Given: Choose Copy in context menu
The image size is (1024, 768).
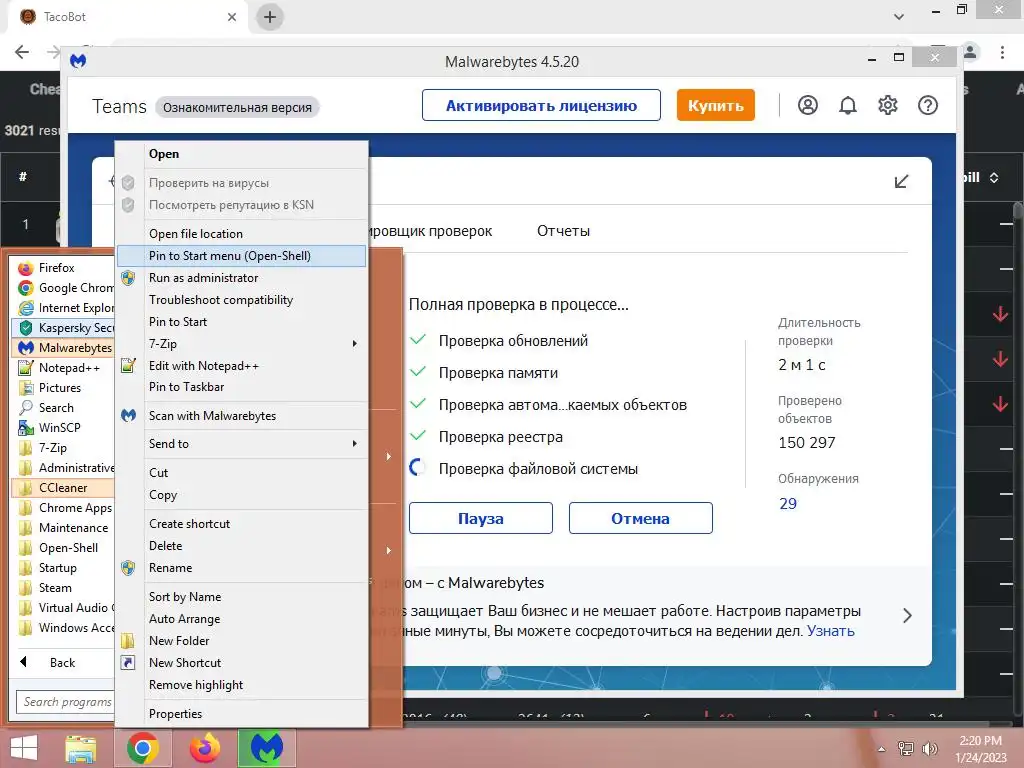Looking at the screenshot, I should pyautogui.click(x=241, y=495).
